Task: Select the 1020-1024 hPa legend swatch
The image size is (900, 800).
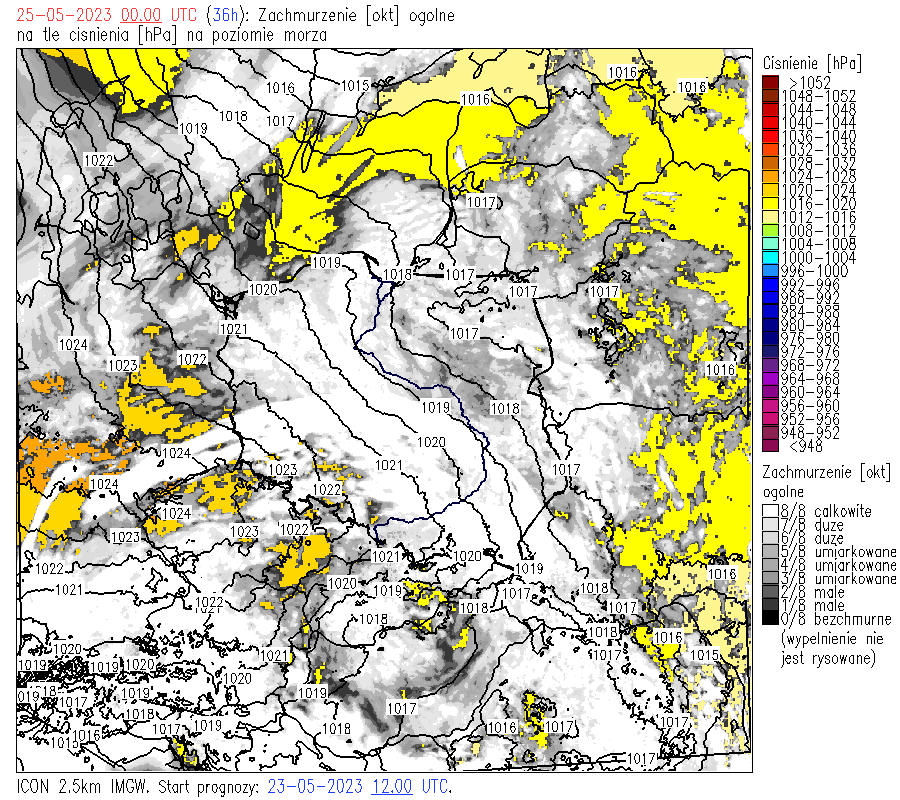Action: 770,190
